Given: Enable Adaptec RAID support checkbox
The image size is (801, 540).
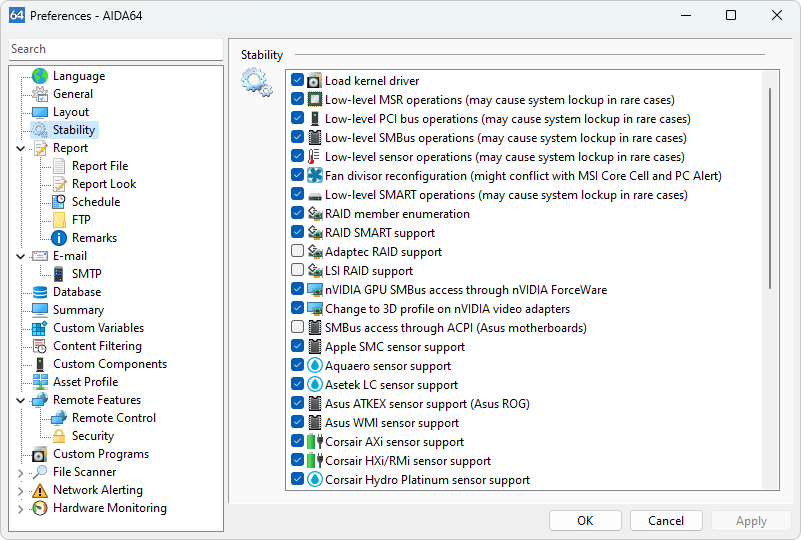Looking at the screenshot, I should 297,251.
